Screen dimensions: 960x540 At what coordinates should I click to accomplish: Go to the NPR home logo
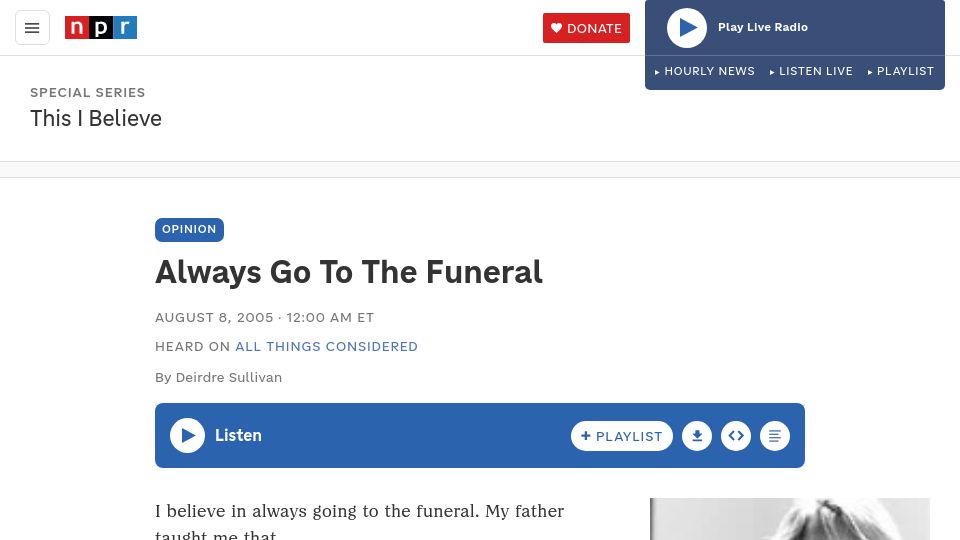(x=101, y=28)
